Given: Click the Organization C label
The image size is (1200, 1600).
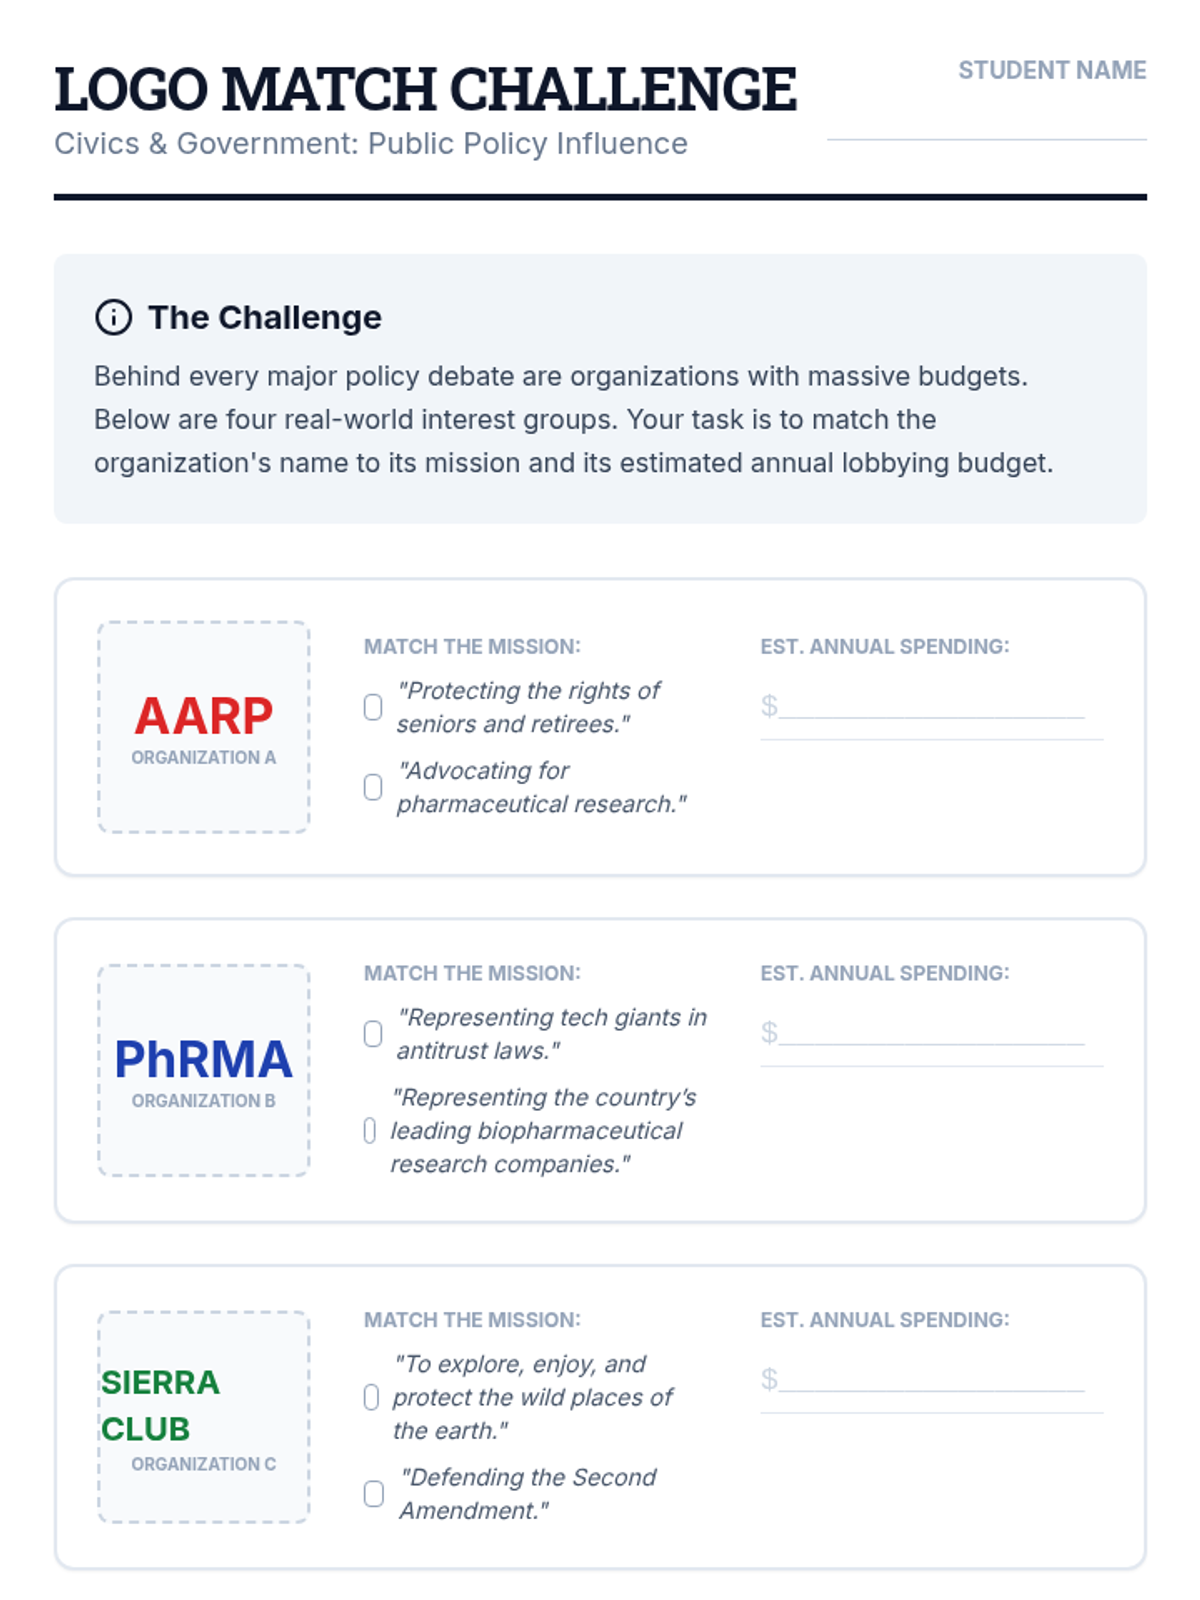Looking at the screenshot, I should coord(204,1464).
